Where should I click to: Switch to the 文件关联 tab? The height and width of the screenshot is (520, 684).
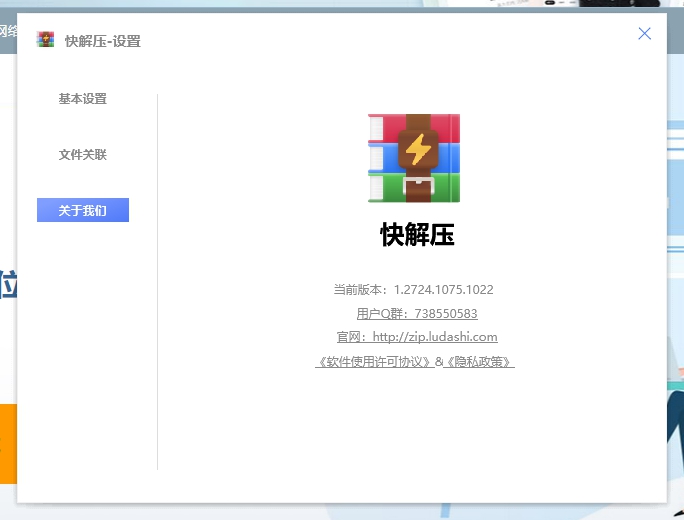click(83, 155)
